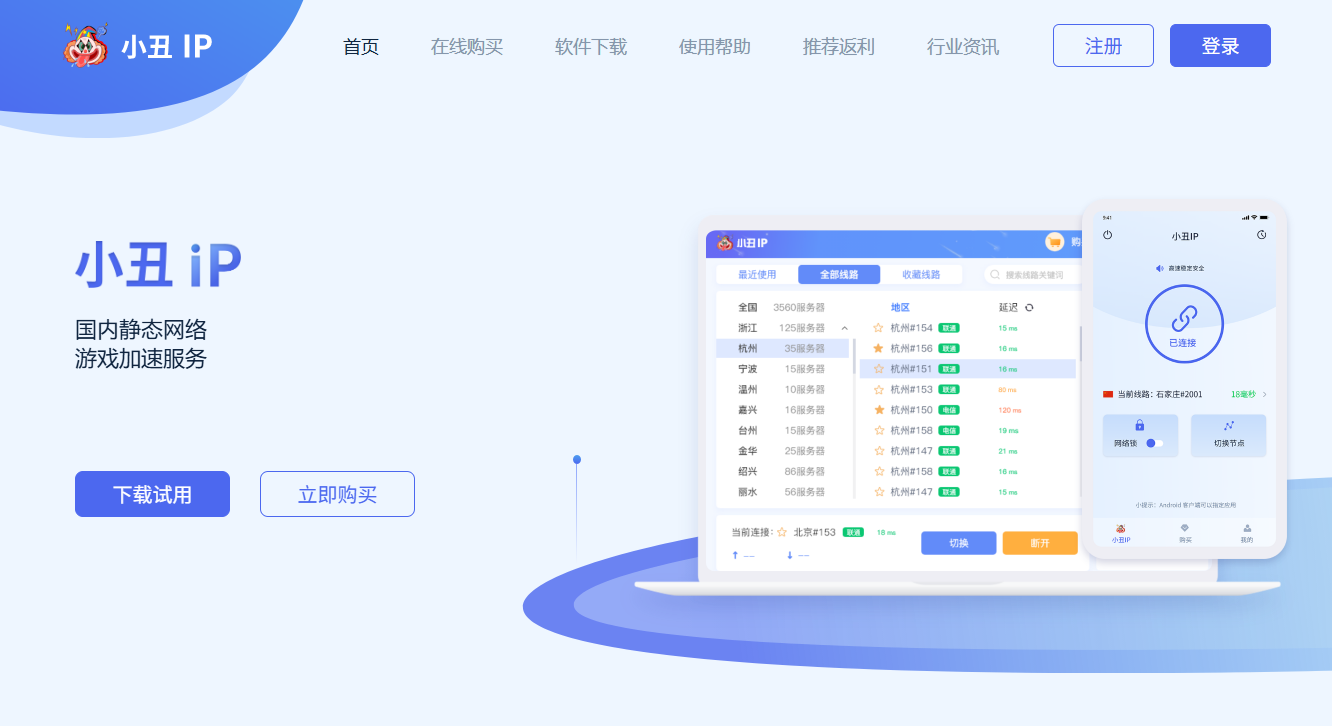Click the 登录 button

pos(1220,46)
